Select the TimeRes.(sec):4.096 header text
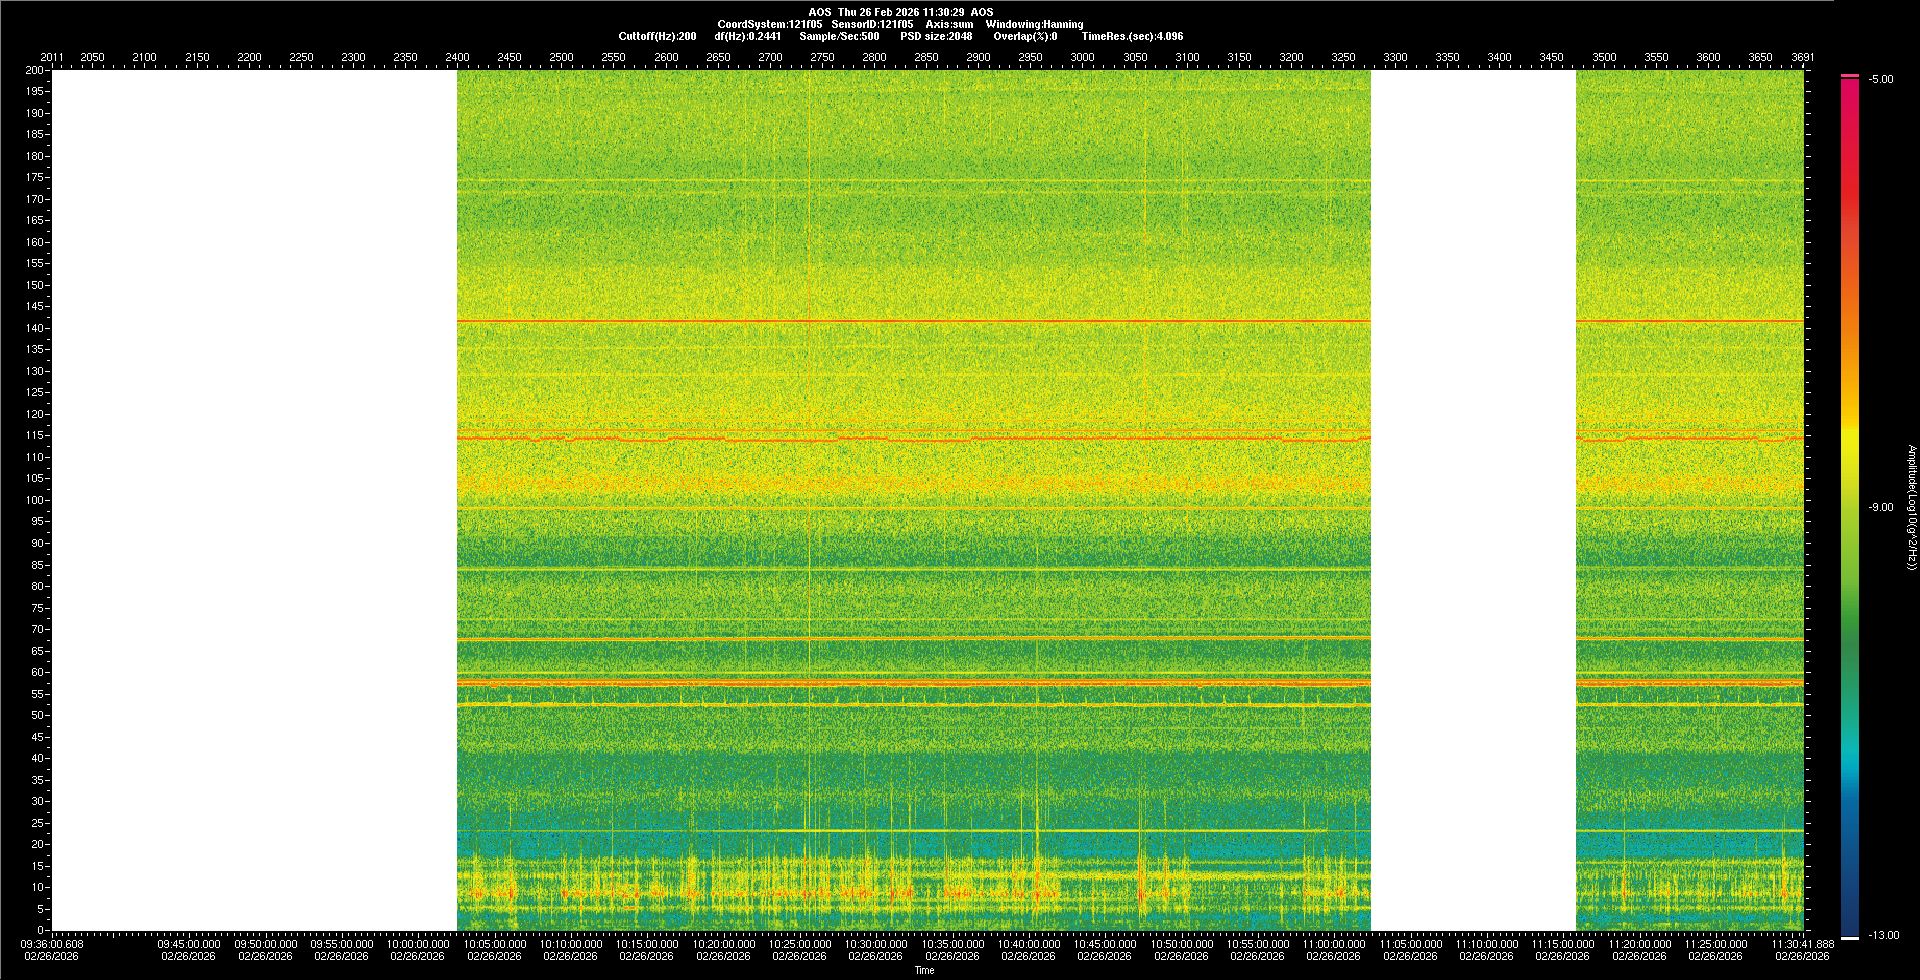This screenshot has height=980, width=1920. (x=1132, y=36)
